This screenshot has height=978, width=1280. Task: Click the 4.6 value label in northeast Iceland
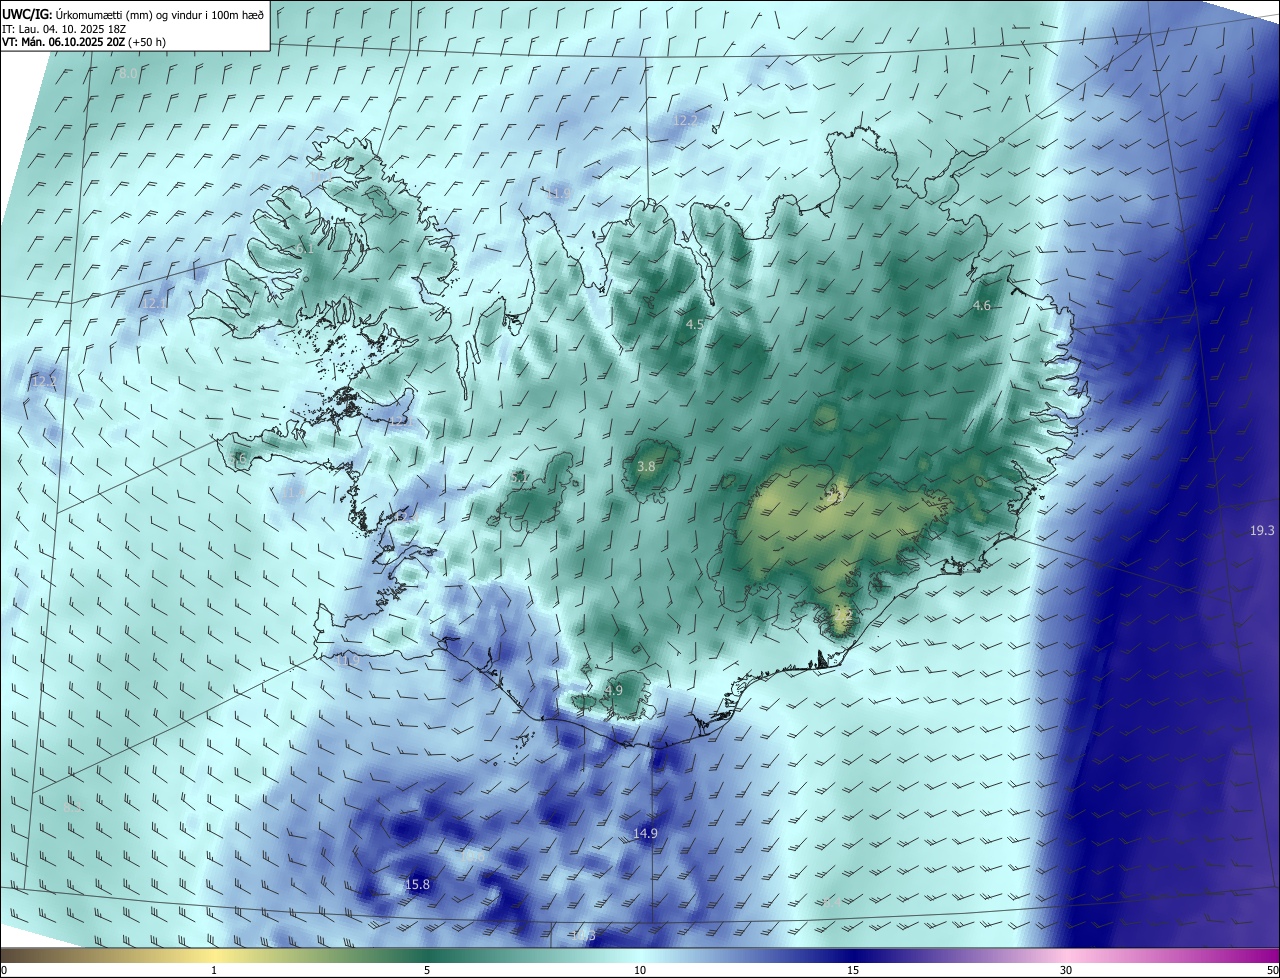(982, 305)
